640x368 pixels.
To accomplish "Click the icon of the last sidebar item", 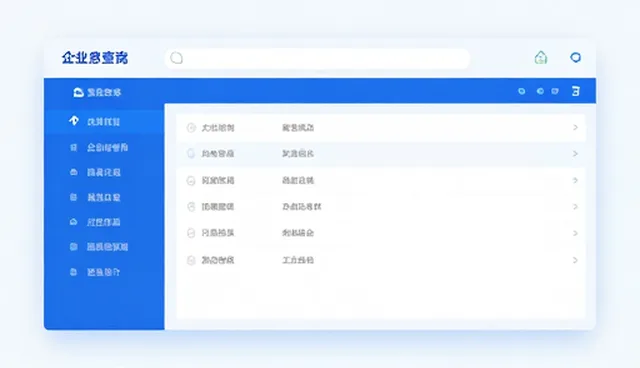I will 73,272.
